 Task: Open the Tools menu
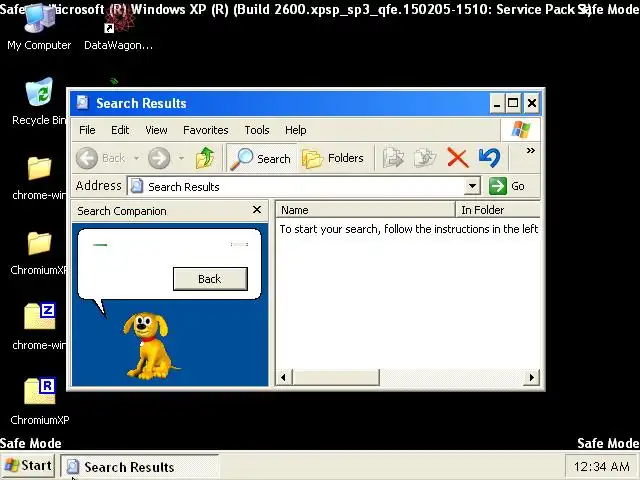pos(257,130)
